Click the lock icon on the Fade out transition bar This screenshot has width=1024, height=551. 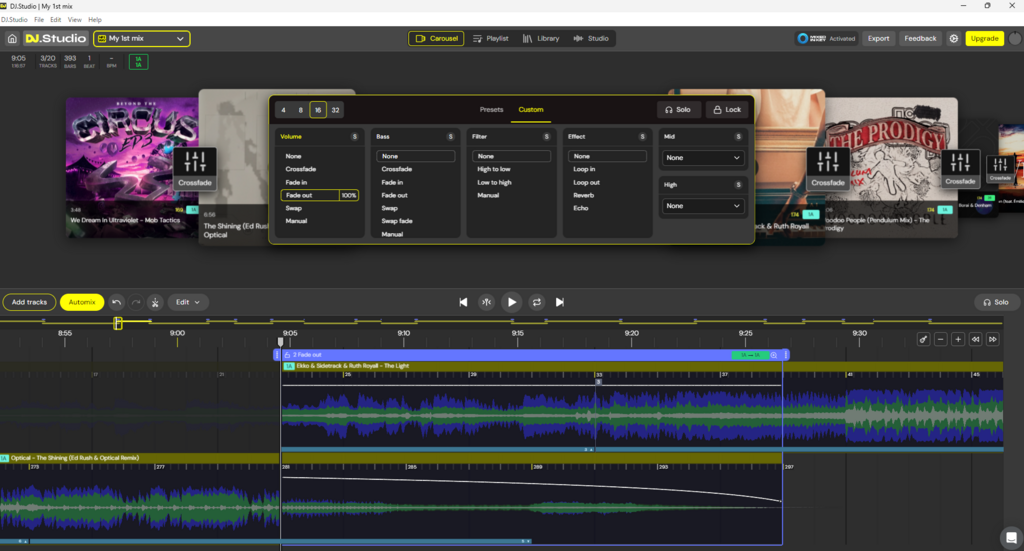[x=287, y=355]
